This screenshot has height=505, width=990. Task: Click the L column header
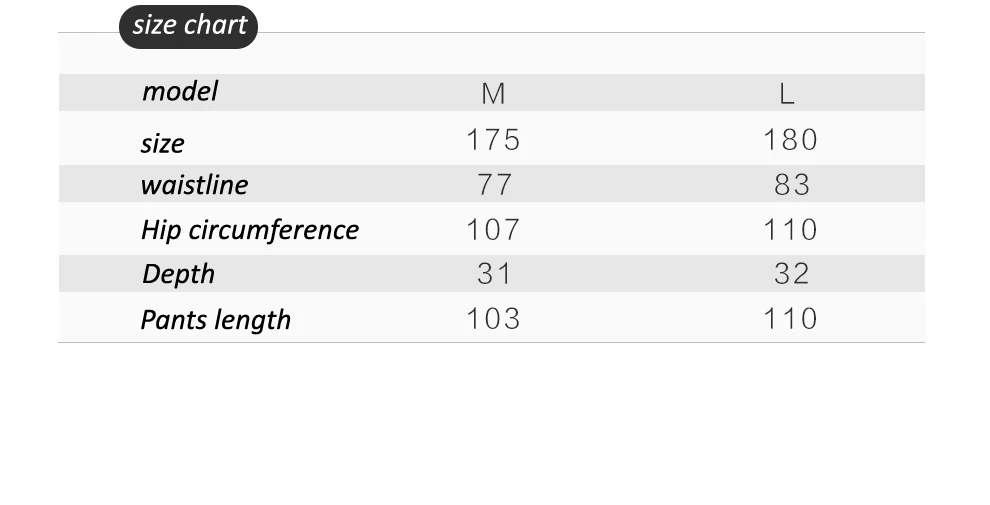(787, 94)
